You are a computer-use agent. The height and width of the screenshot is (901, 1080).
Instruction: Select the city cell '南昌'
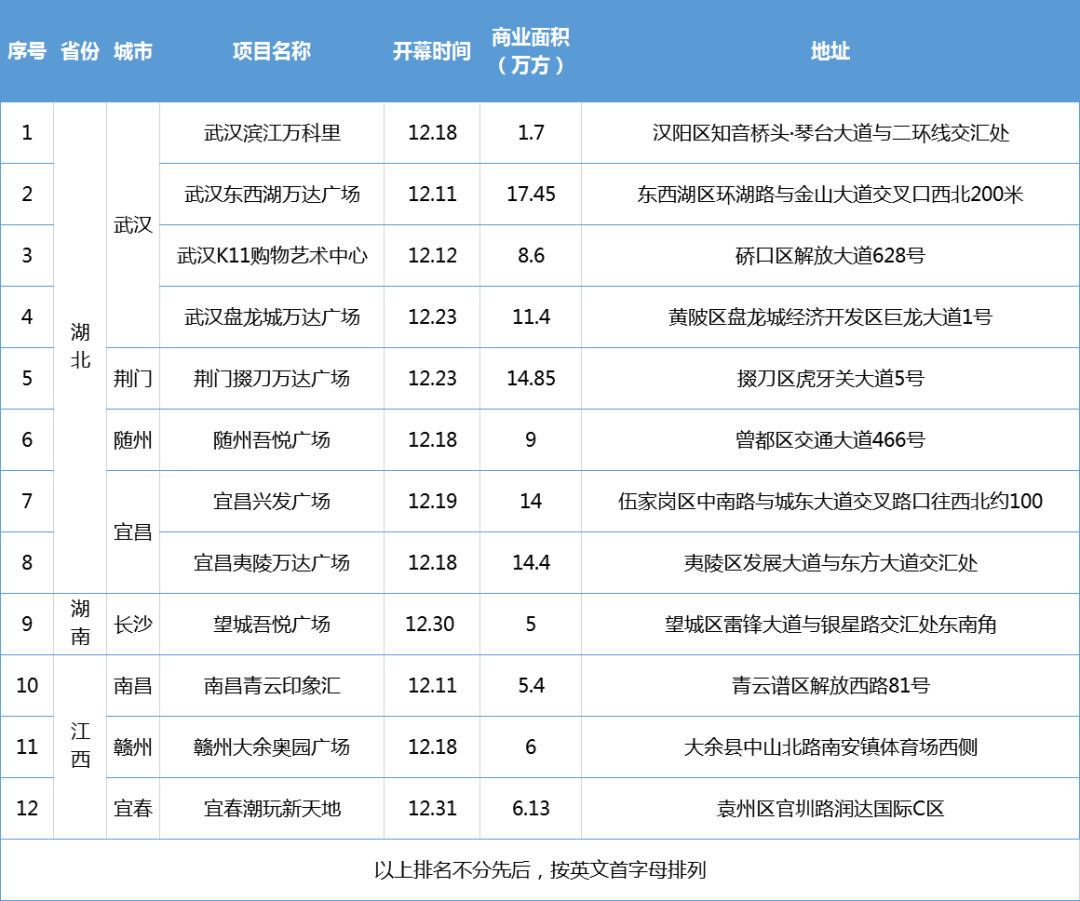click(x=133, y=685)
